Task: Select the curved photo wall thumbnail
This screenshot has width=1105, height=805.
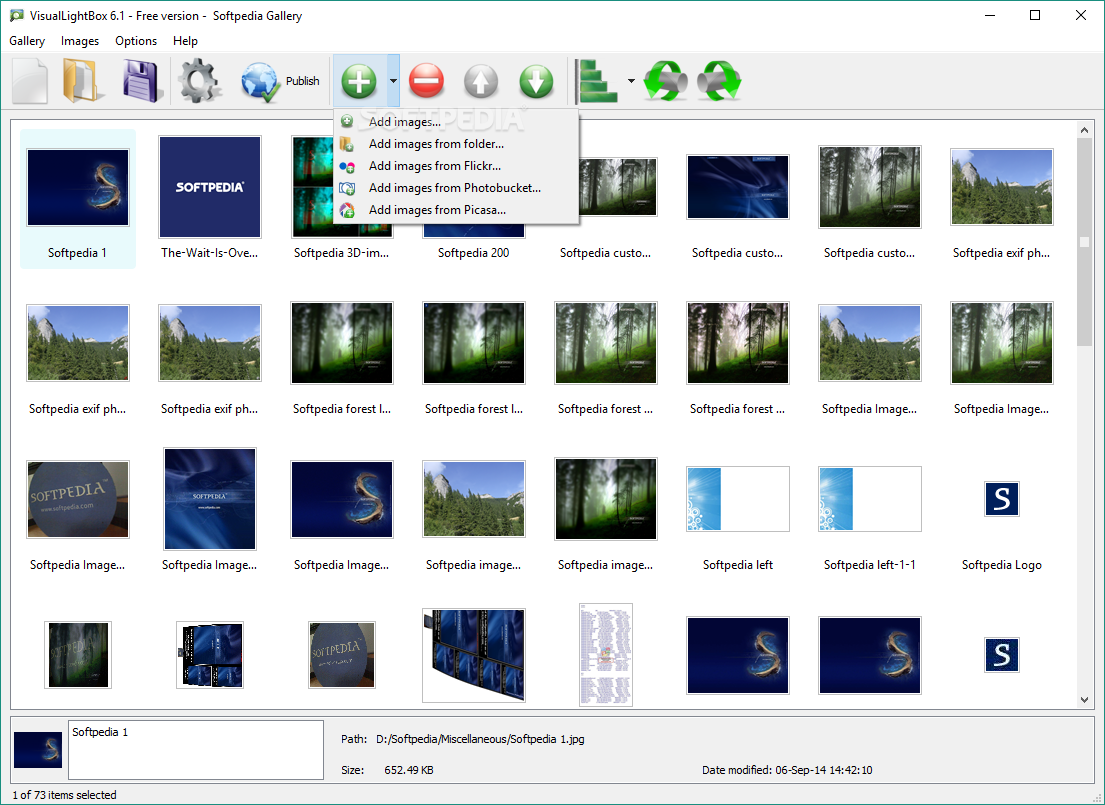Action: click(x=474, y=655)
